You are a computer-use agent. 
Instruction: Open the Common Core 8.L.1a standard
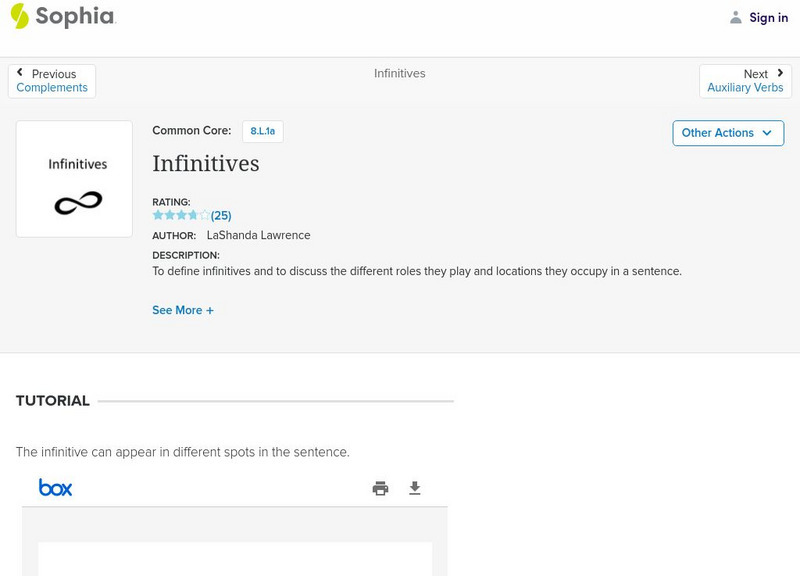click(x=261, y=131)
